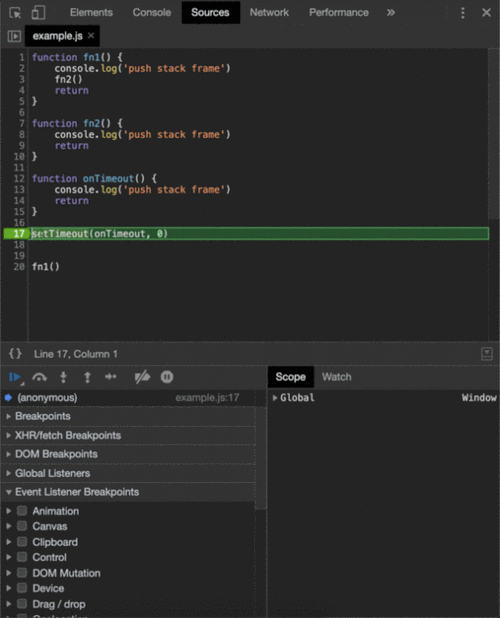Viewport: 500px width, 618px height.
Task: Click line number 12 in the gutter
Action: pyautogui.click(x=19, y=179)
